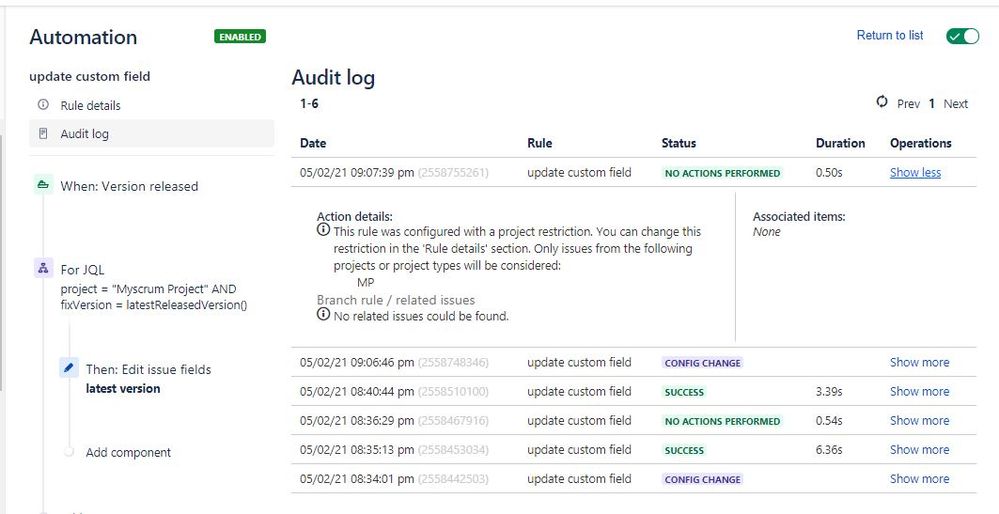Click the Status column header
Screen dimensions: 999x514
tap(679, 143)
